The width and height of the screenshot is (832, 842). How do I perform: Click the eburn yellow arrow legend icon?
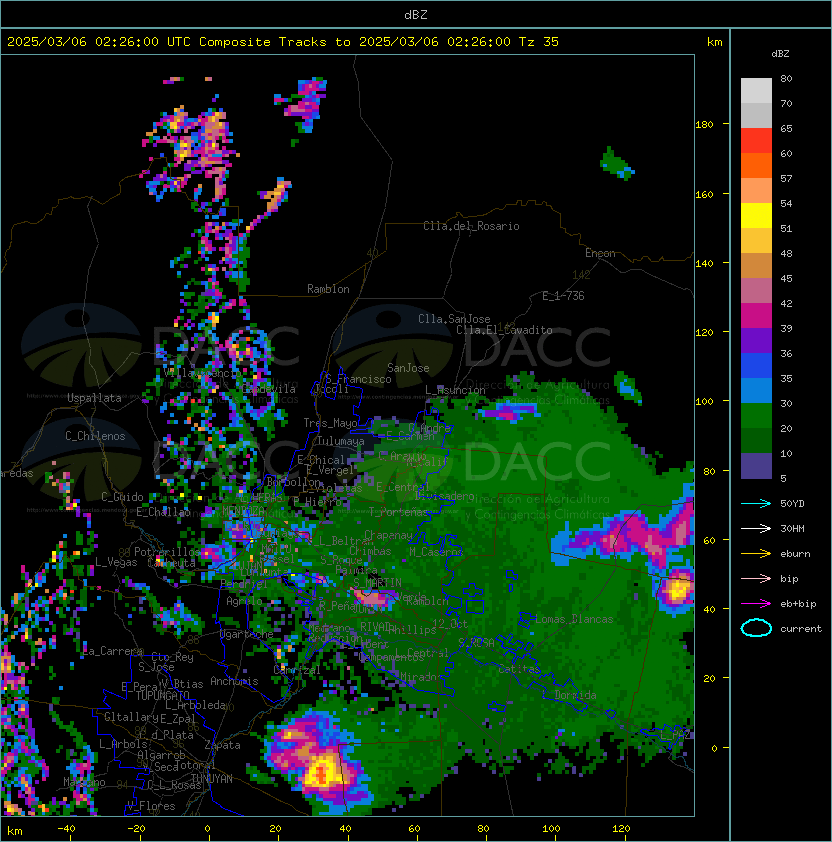point(756,553)
